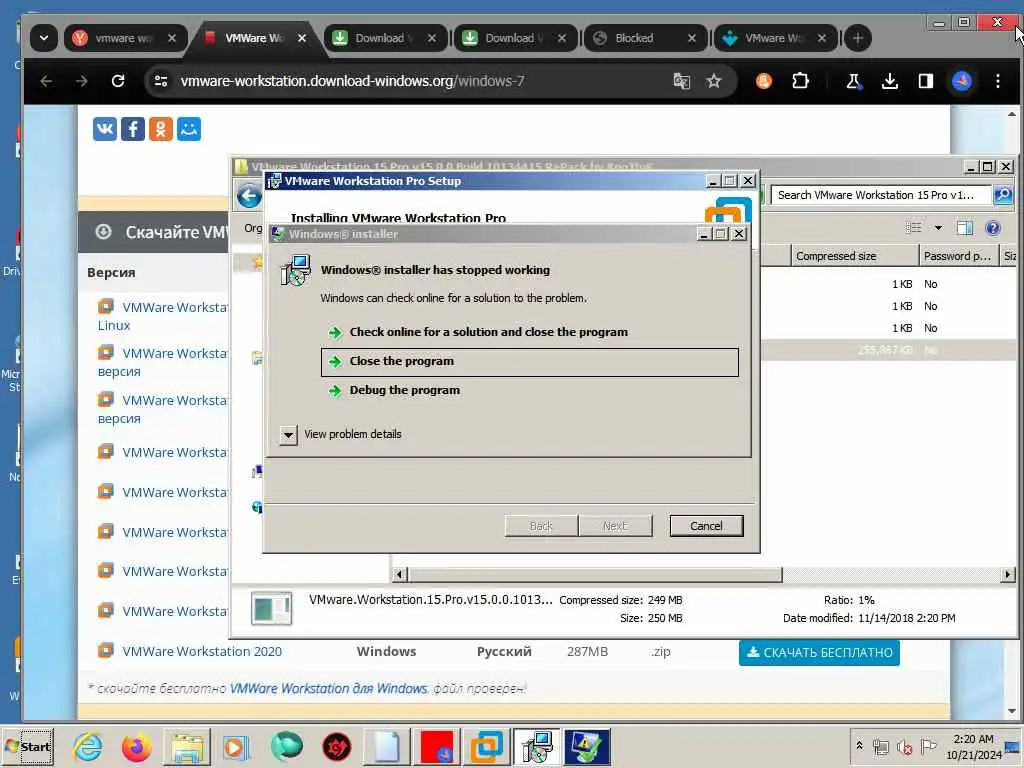This screenshot has width=1024, height=768.
Task: Click the Password p... column header
Action: click(x=959, y=256)
